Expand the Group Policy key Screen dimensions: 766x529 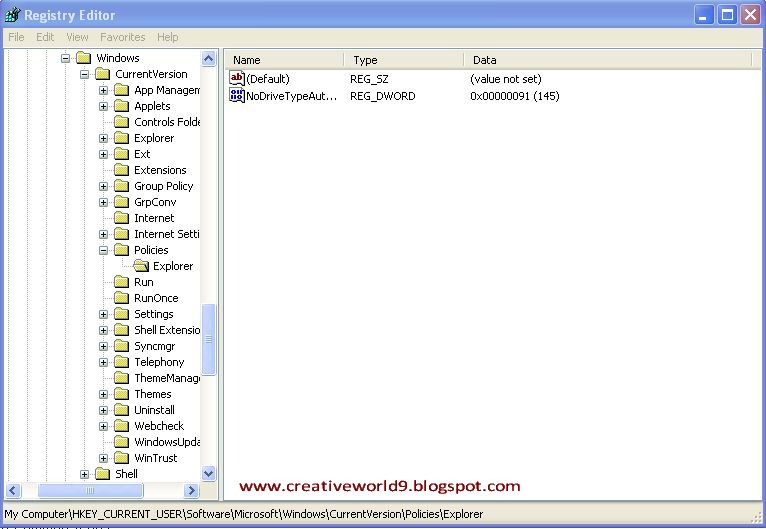tap(104, 187)
